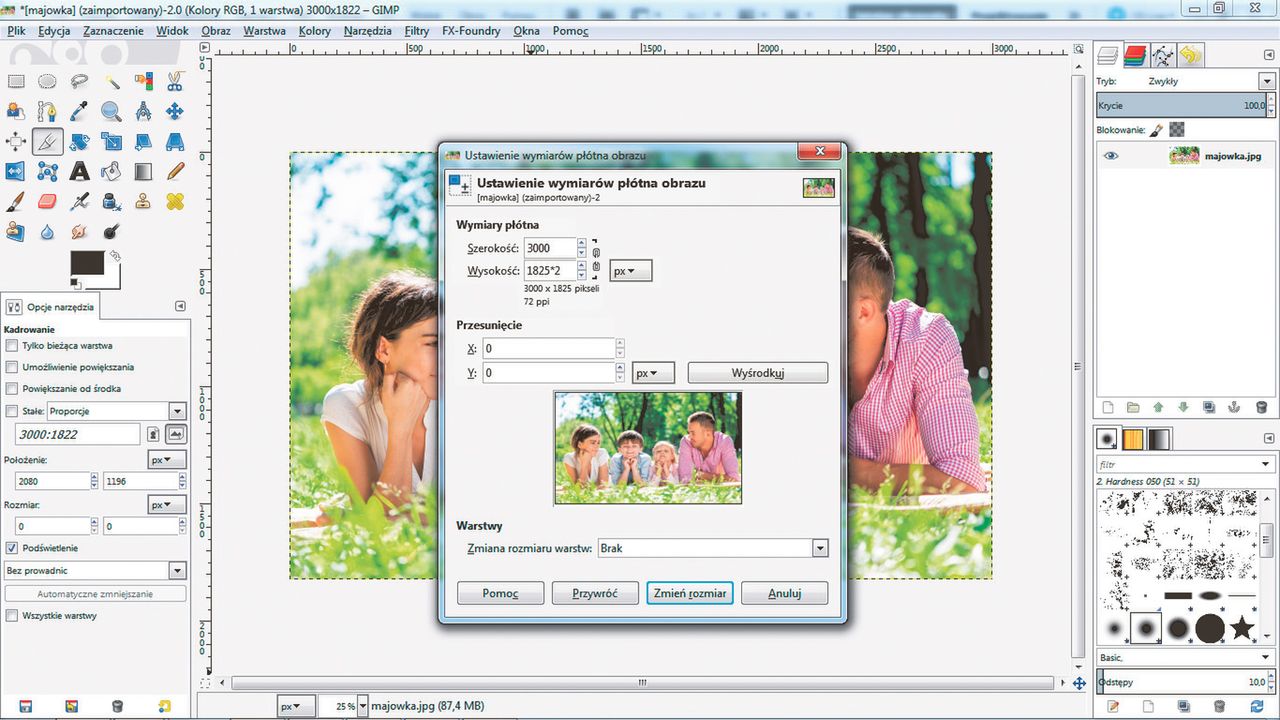Enable 'Powiększanie od środka' checkbox

click(12, 388)
